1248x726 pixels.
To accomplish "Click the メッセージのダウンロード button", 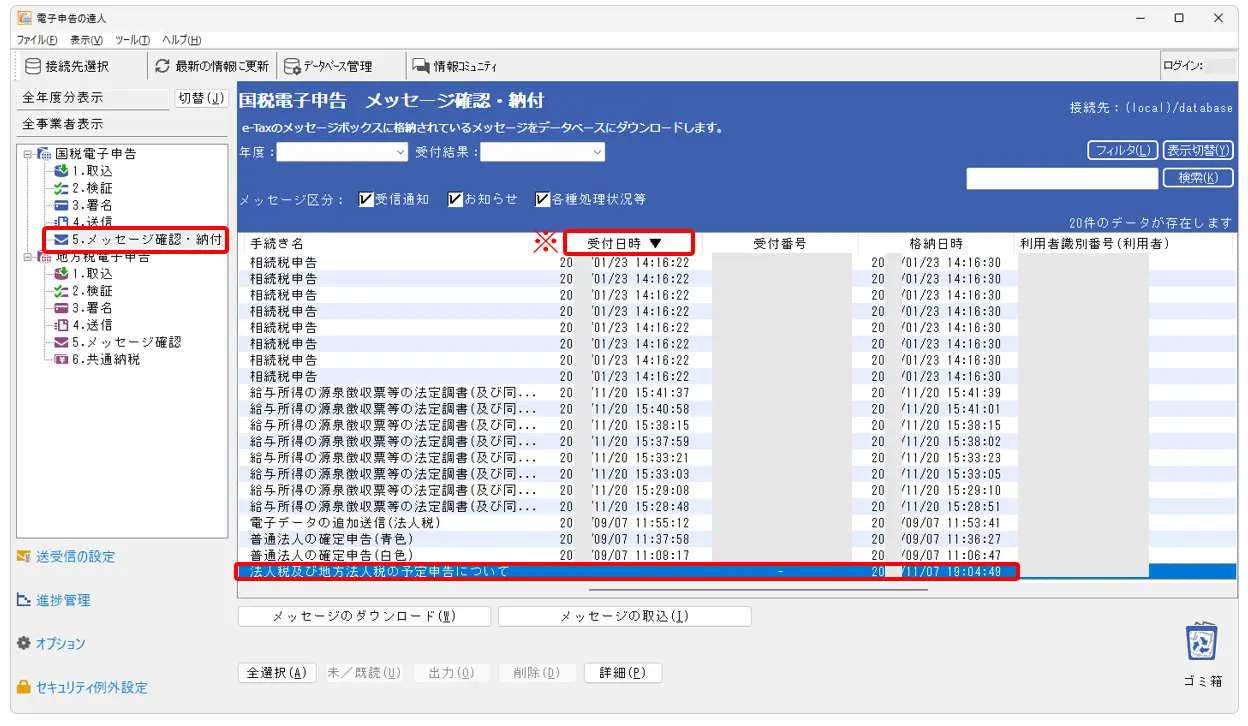I will (x=364, y=617).
